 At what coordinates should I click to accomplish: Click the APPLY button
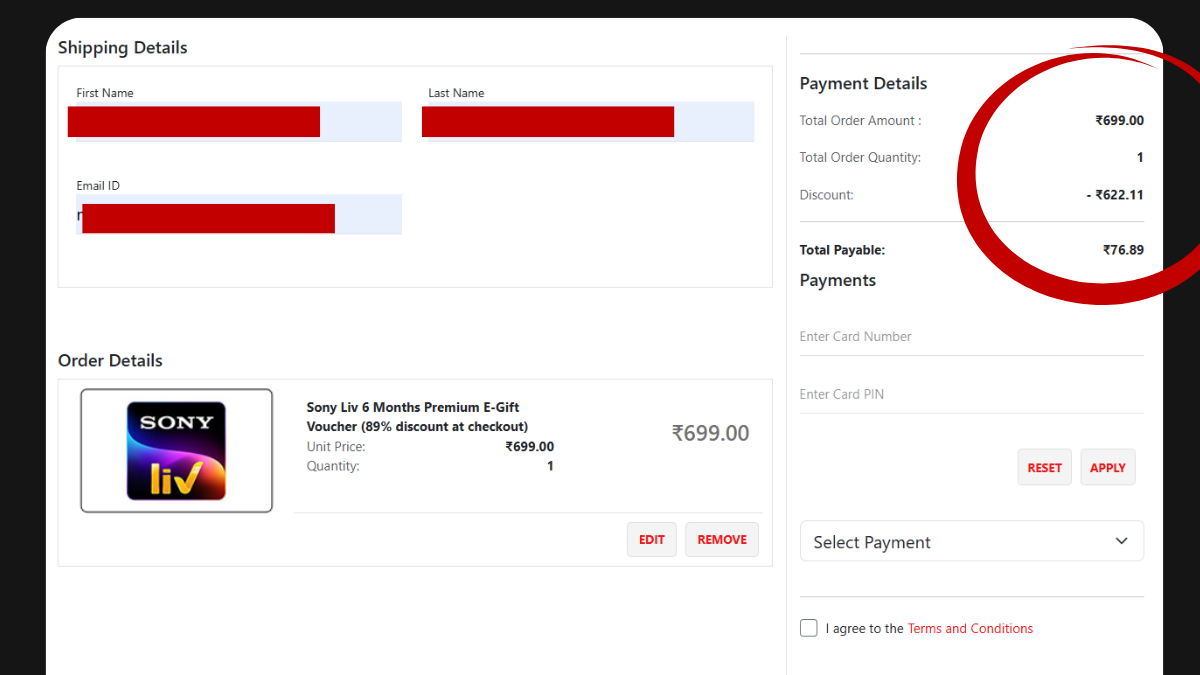click(1107, 467)
